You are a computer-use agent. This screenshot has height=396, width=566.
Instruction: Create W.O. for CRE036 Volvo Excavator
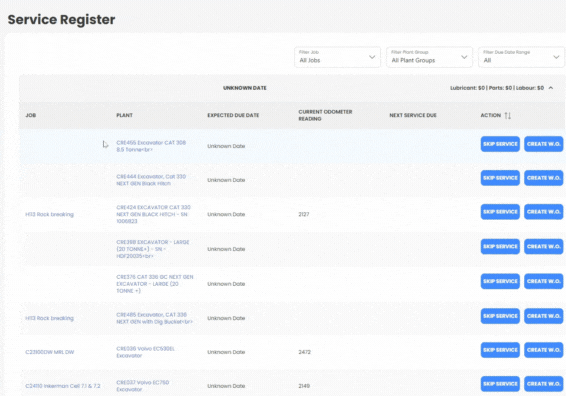(543, 350)
